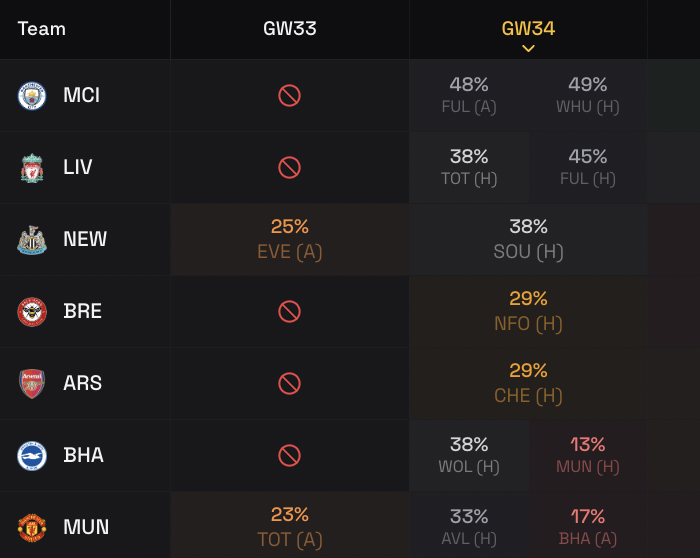Viewport: 700px width, 558px height.
Task: Sort by the GW34 column header
Action: (x=528, y=29)
